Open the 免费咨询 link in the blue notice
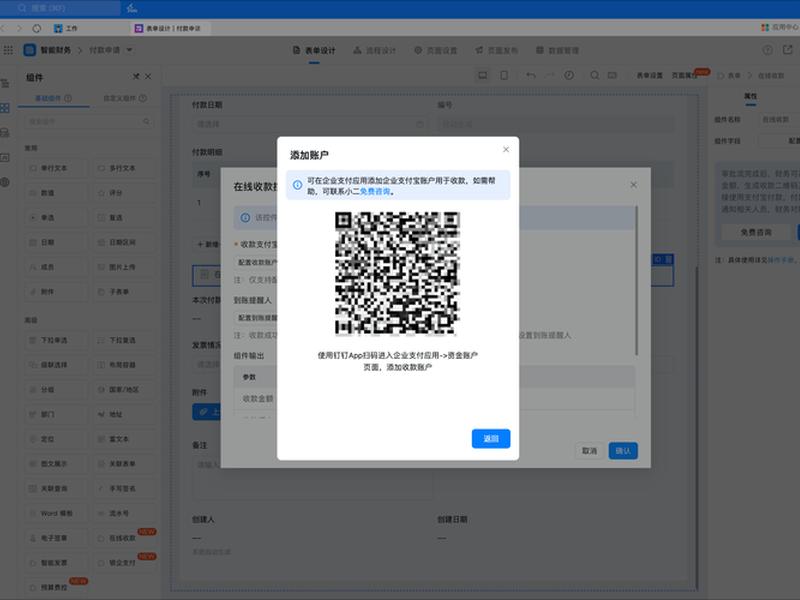800x600 pixels. (375, 191)
